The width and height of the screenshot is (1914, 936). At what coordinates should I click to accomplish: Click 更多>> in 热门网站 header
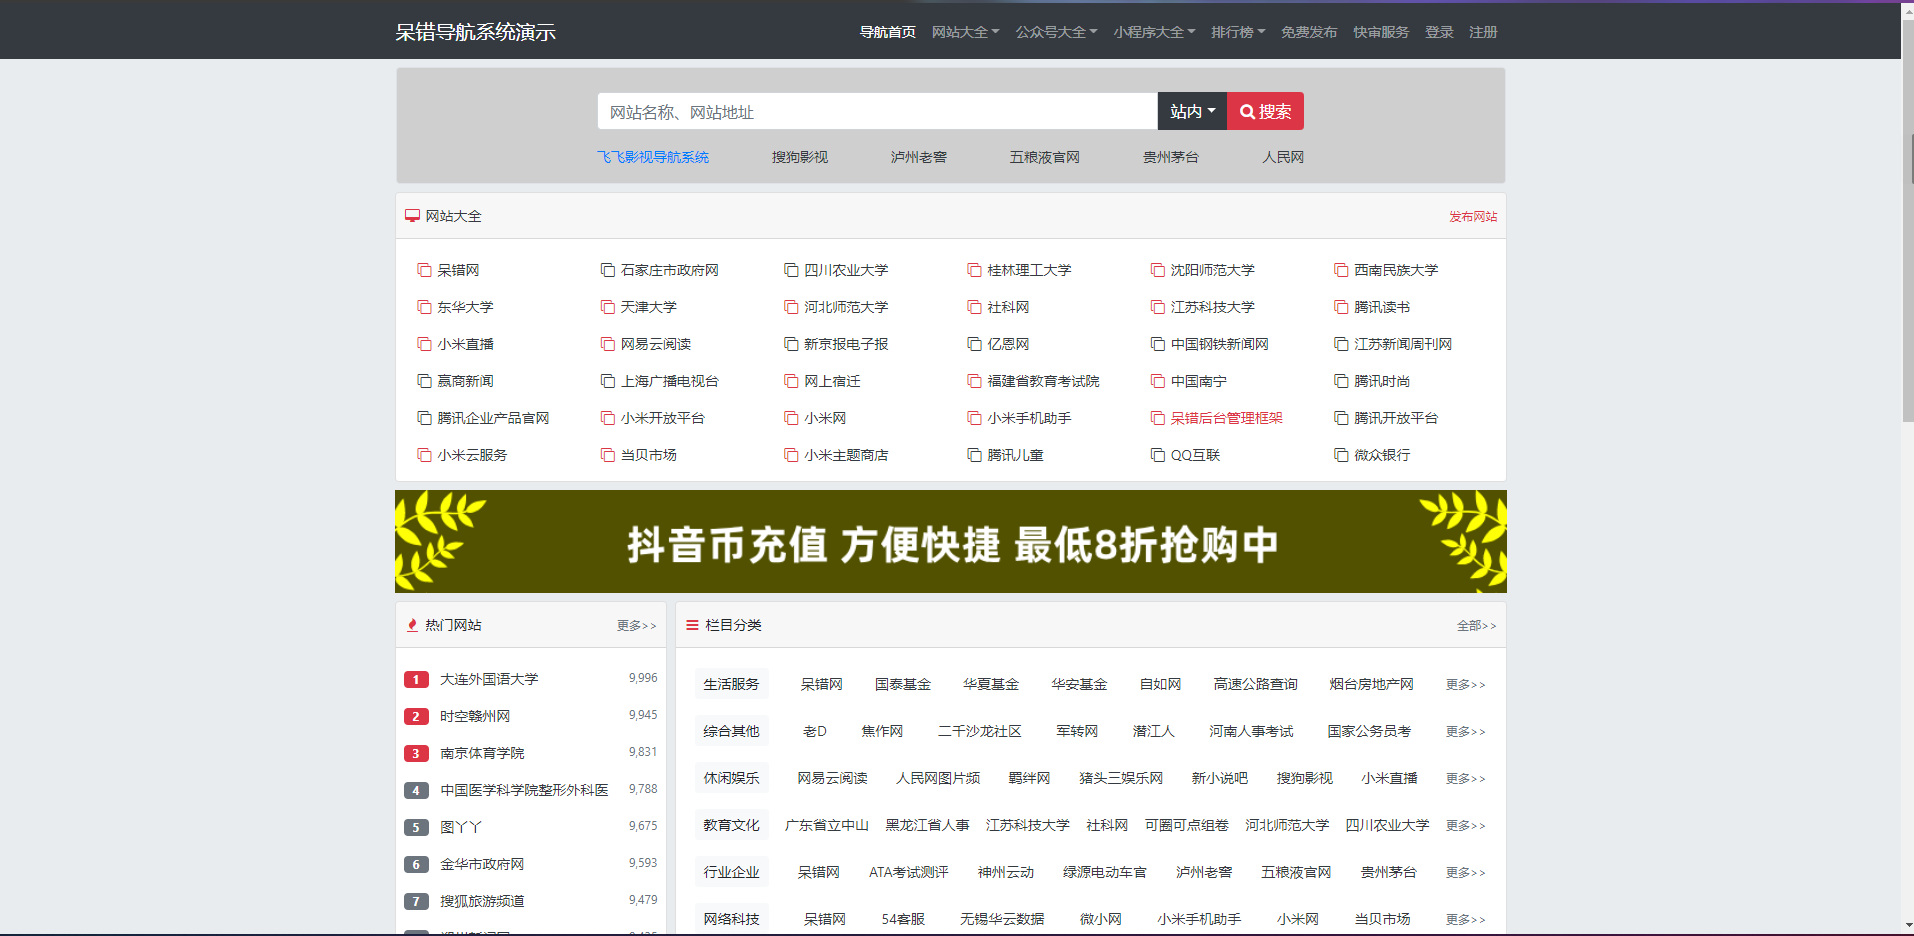tap(636, 626)
